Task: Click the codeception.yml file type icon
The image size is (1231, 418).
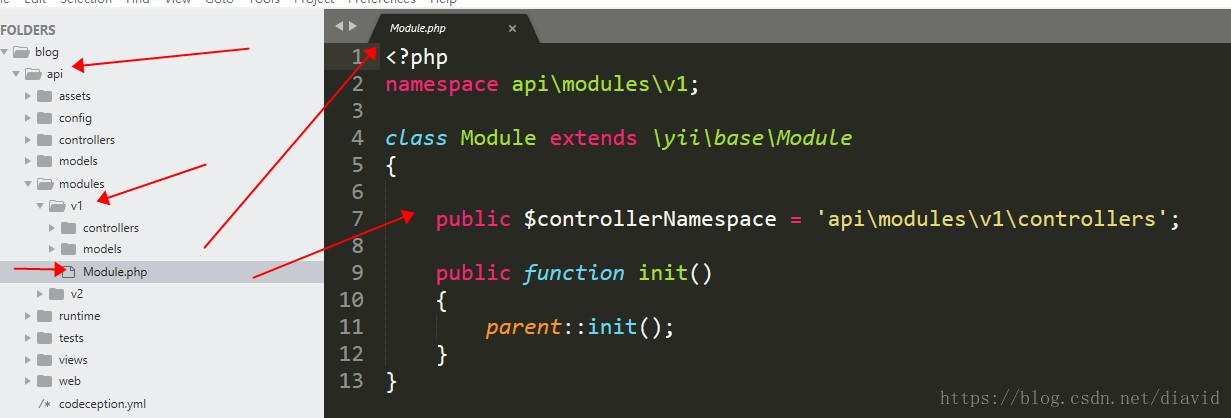Action: point(44,404)
